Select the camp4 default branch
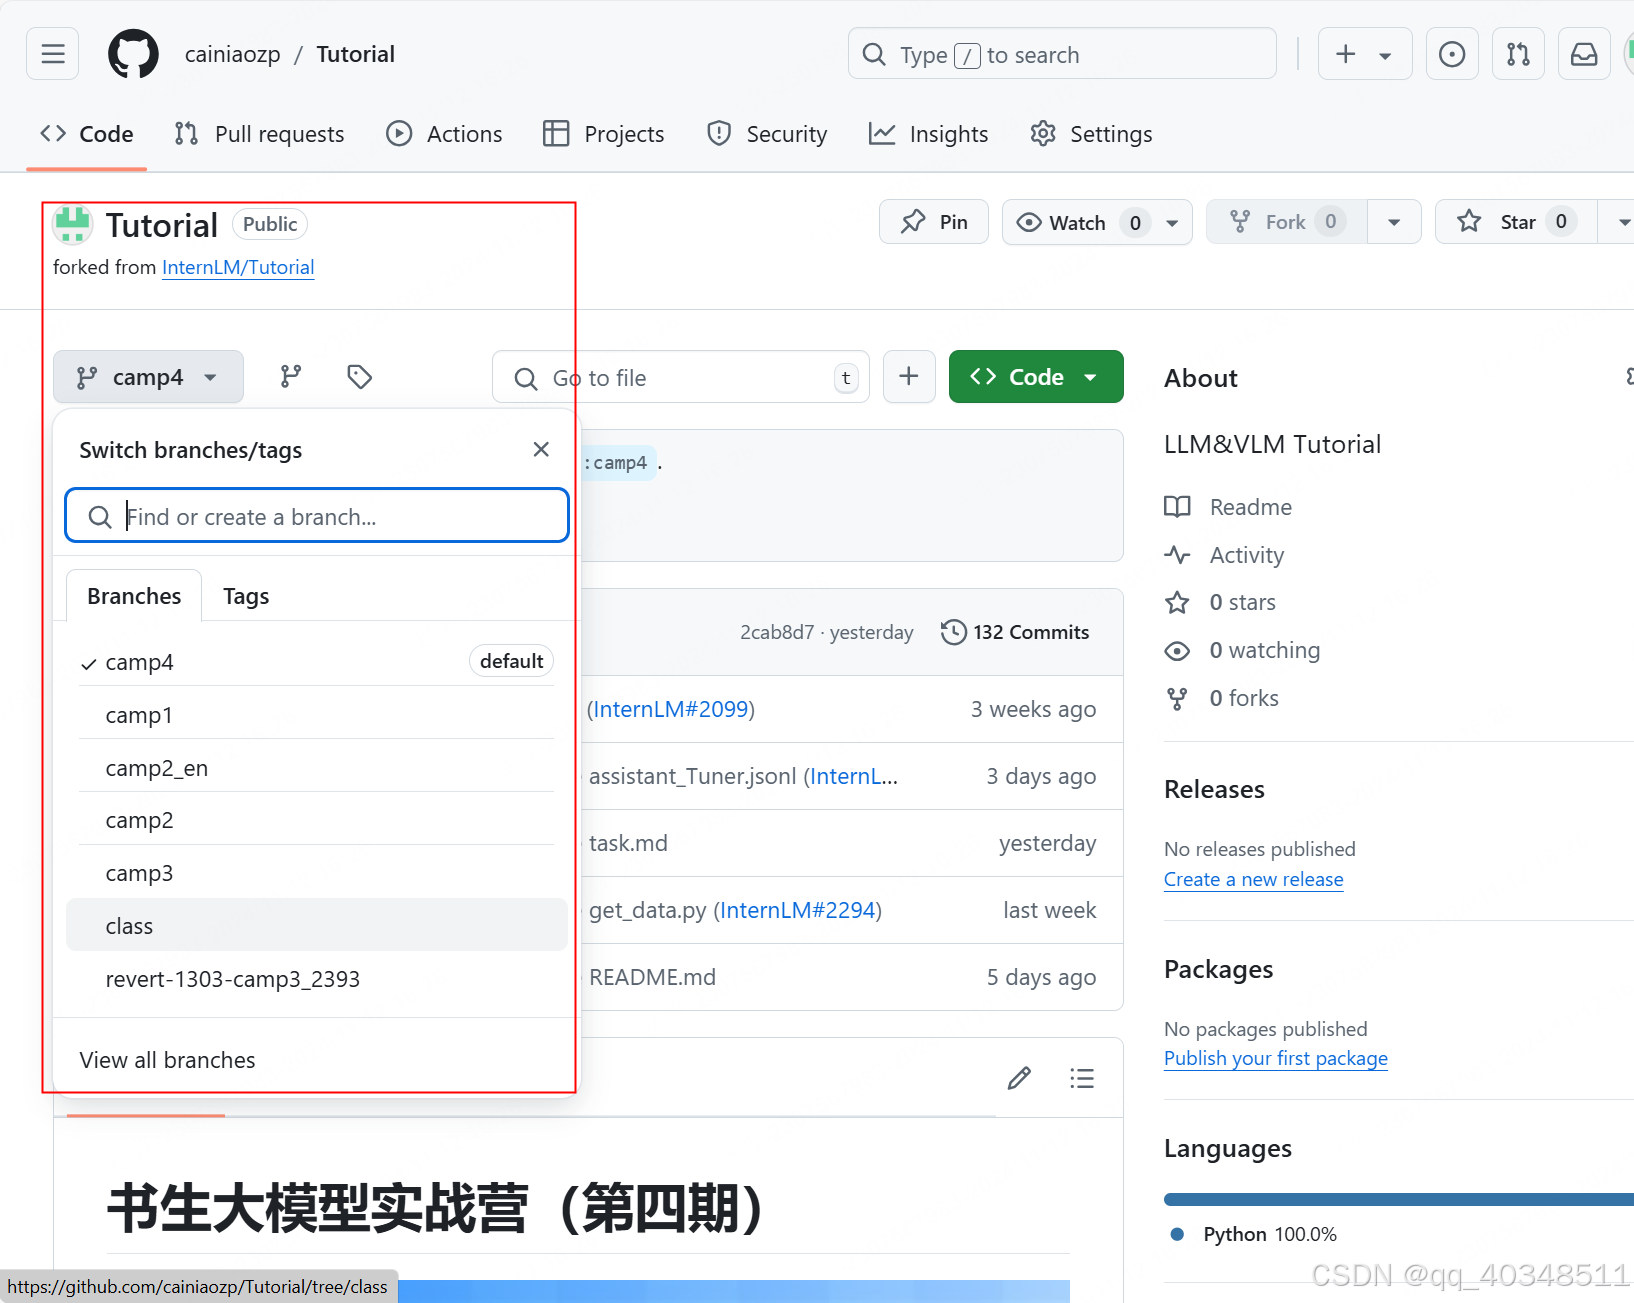 click(317, 662)
